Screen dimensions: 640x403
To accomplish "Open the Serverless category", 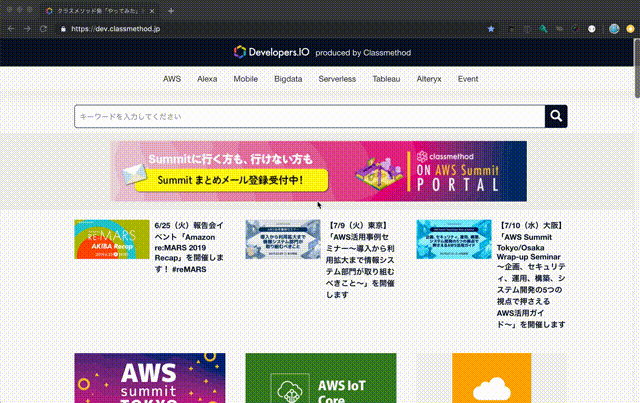I will [x=337, y=79].
